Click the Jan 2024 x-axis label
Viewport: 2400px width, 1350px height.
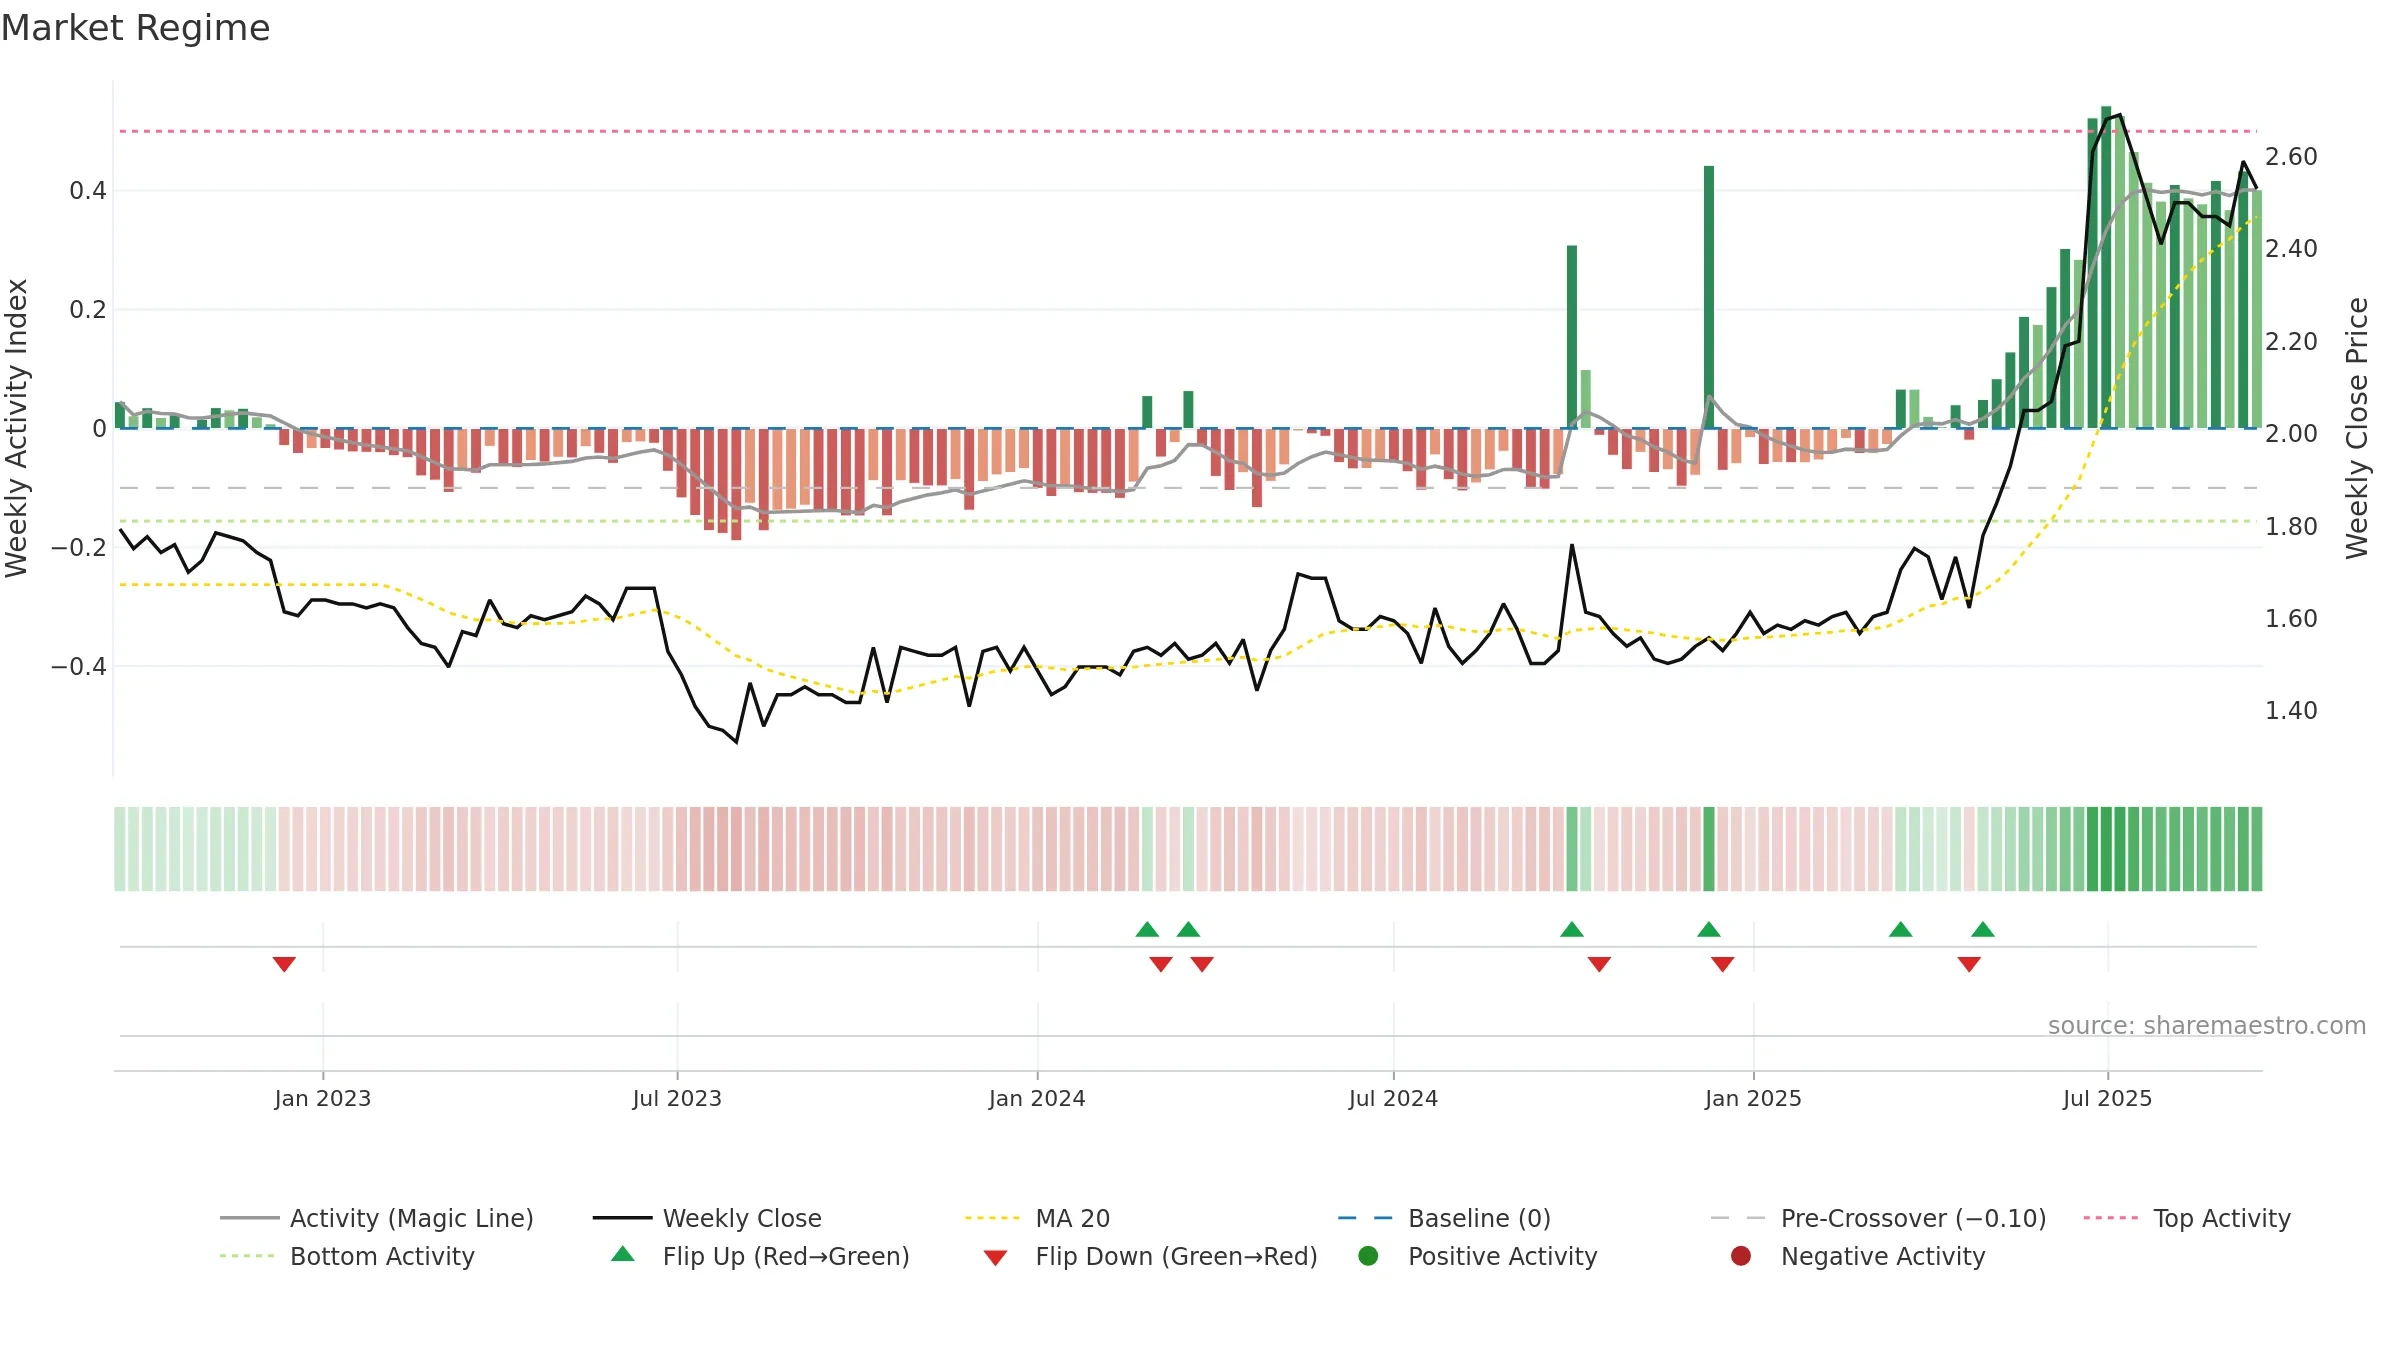(1037, 1098)
